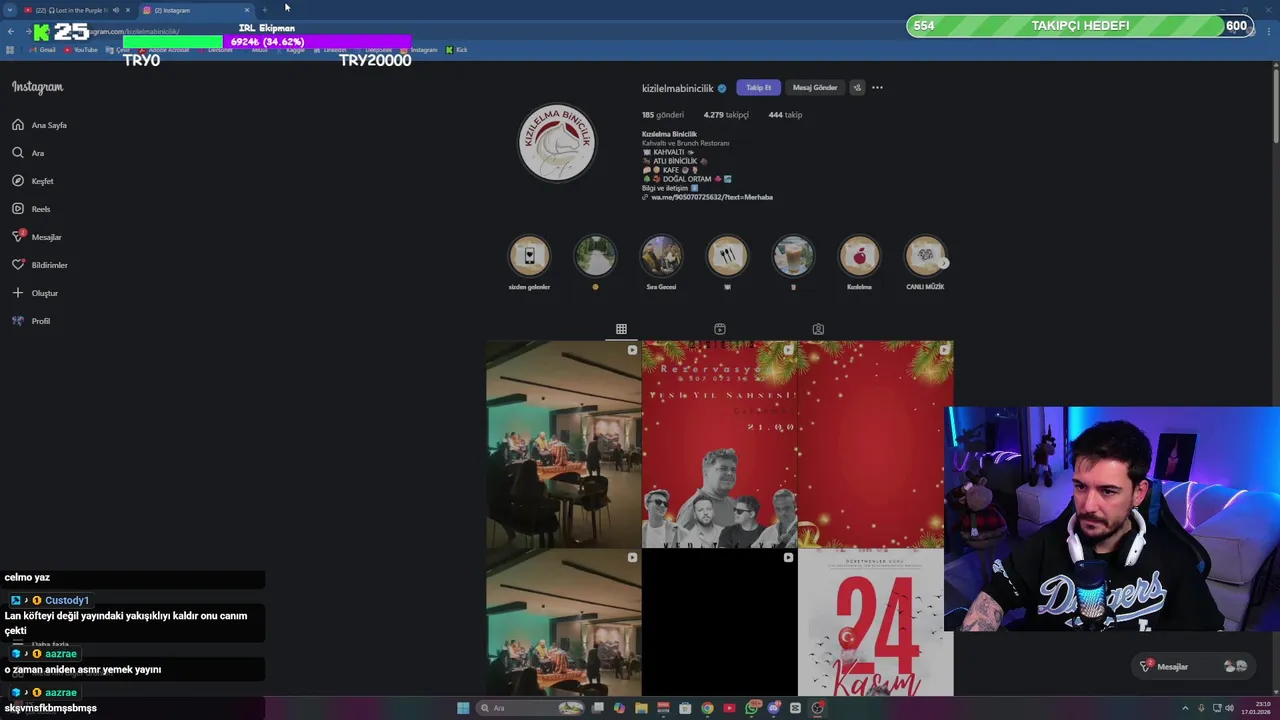Open Ana Sayfa home in Instagram sidebar
This screenshot has height=720, width=1280.
[x=40, y=125]
